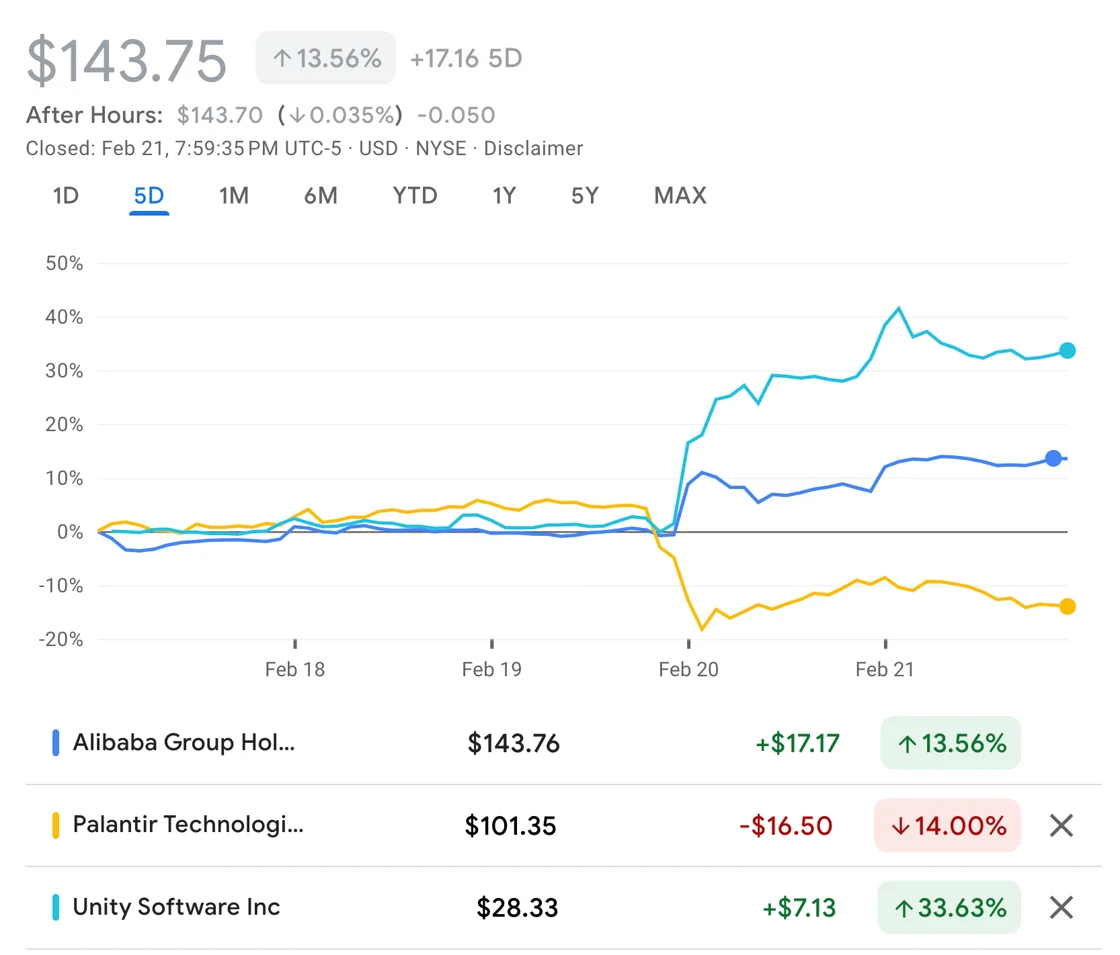Screen dimensions: 1120x955
Task: Click Alibaba's green 13.56% badge
Action: pyautogui.click(x=951, y=743)
